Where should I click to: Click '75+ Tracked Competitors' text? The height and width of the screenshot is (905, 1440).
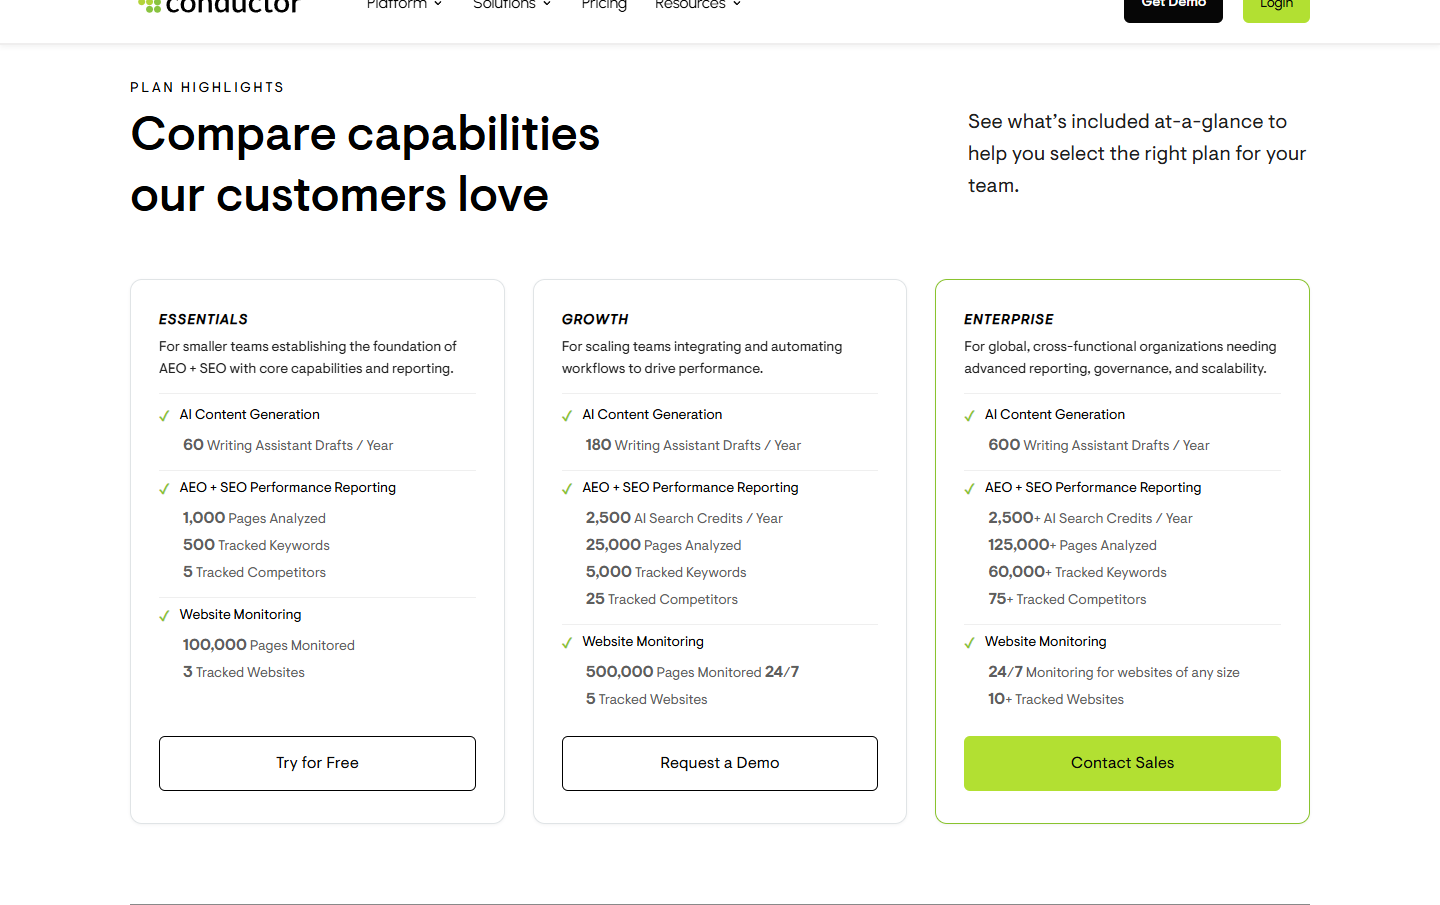[x=1067, y=599]
